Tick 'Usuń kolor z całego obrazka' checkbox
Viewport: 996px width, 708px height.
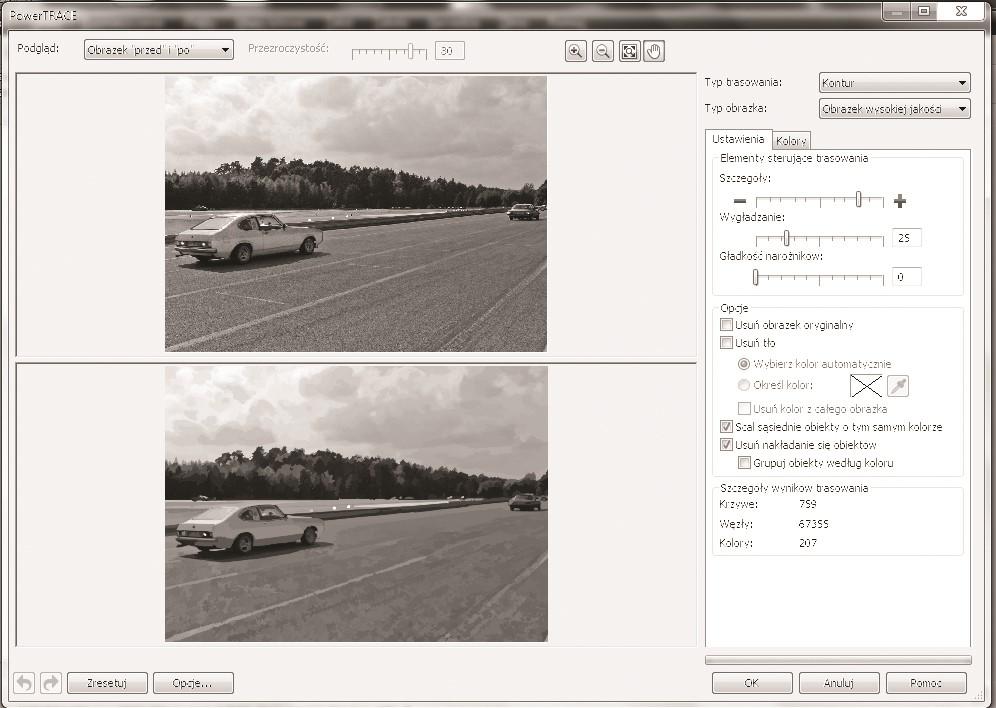point(744,408)
